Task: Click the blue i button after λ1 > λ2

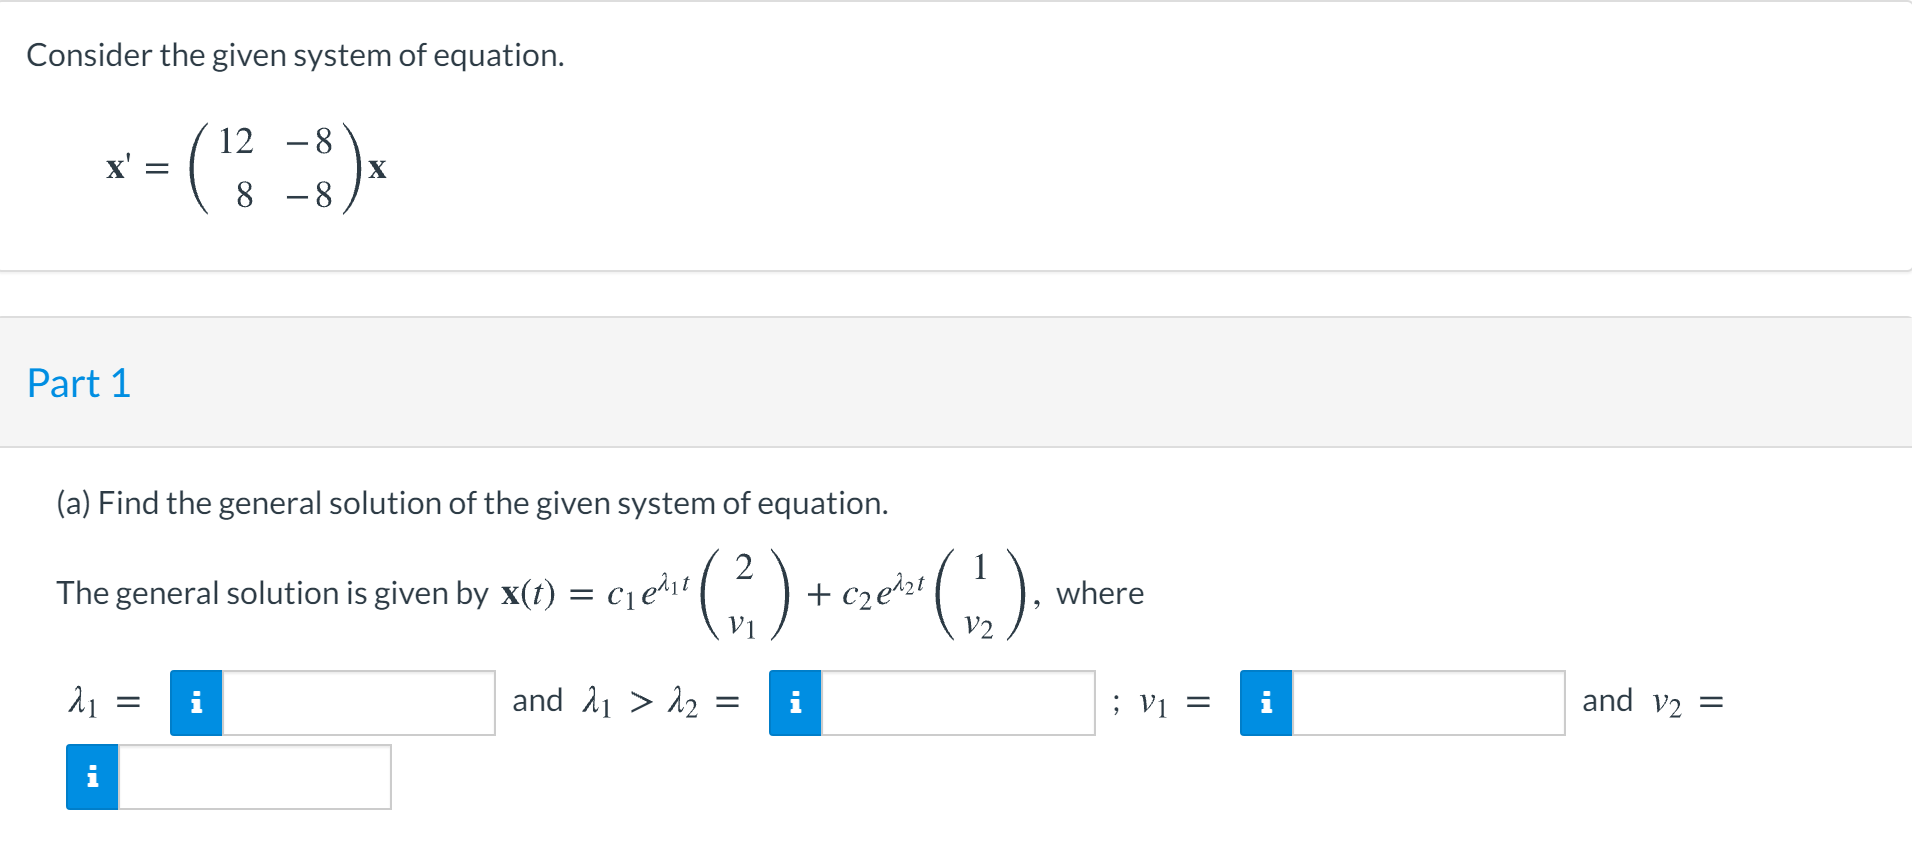Action: (x=795, y=704)
